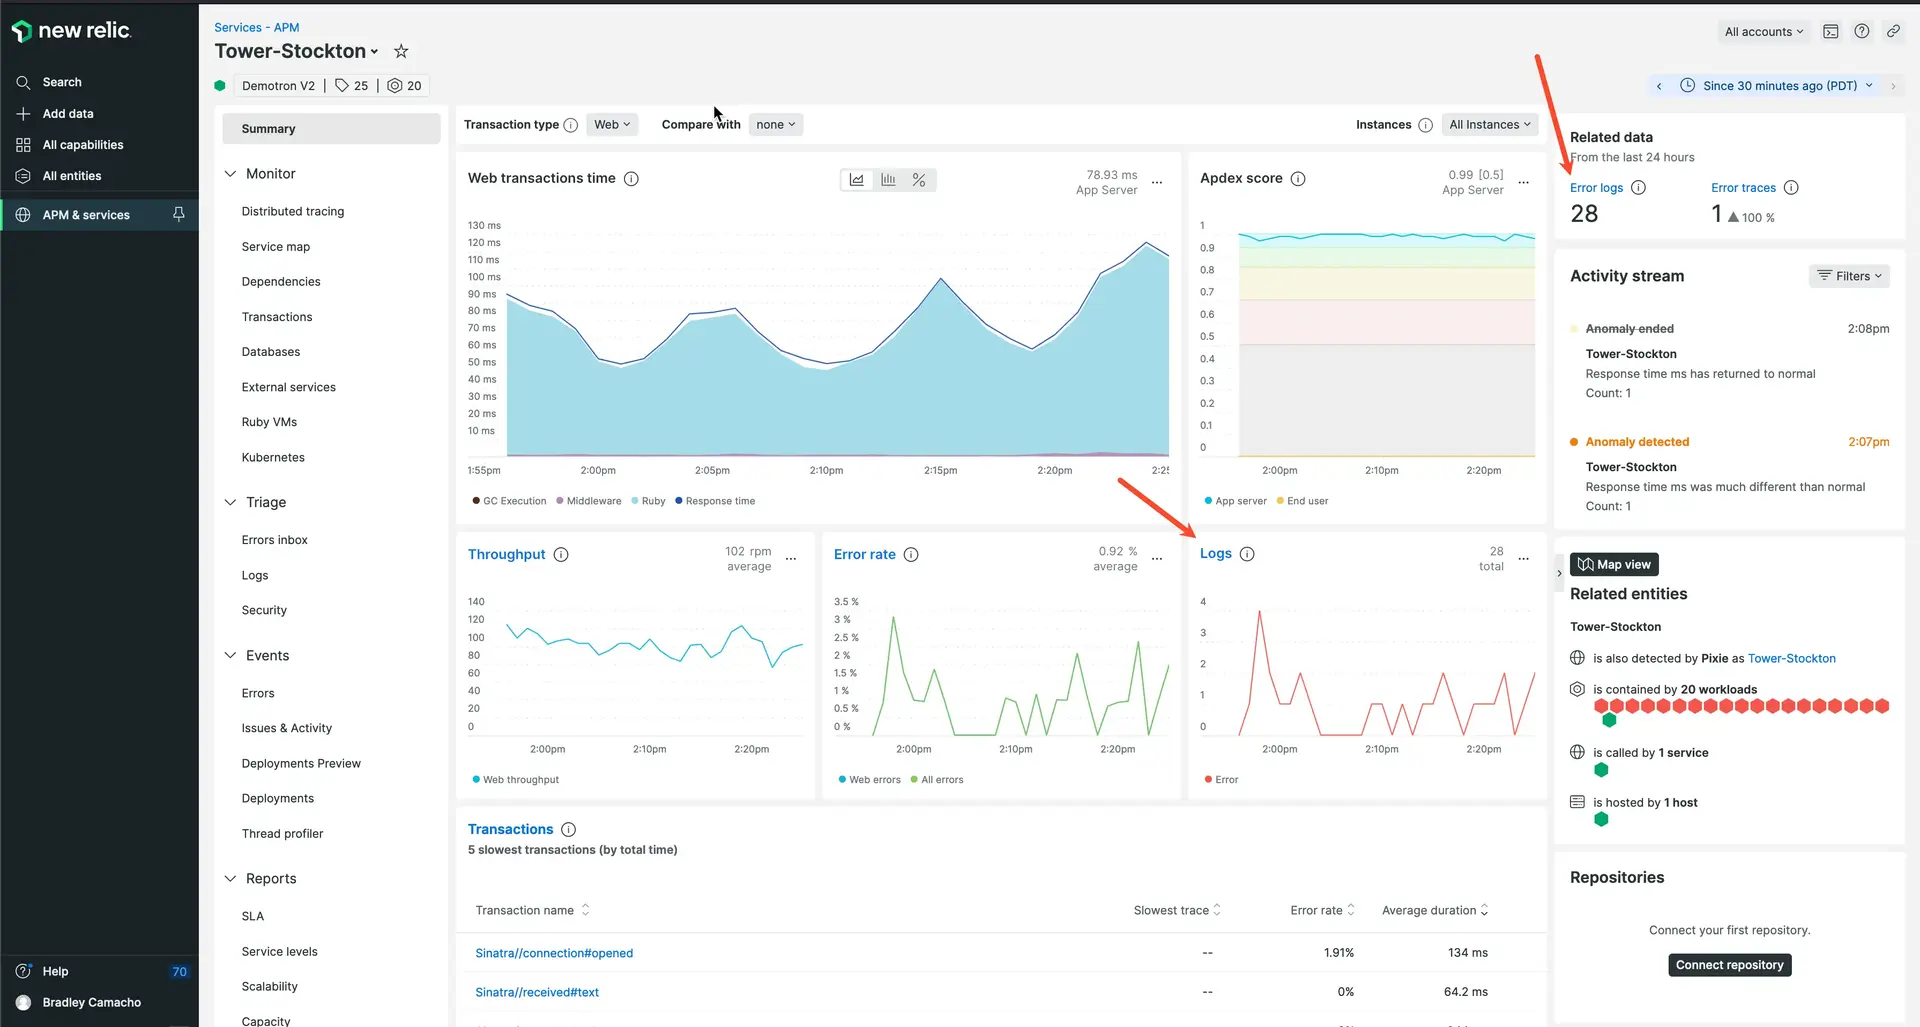Toggle the End user legend series
This screenshot has width=1920, height=1027.
(1307, 501)
